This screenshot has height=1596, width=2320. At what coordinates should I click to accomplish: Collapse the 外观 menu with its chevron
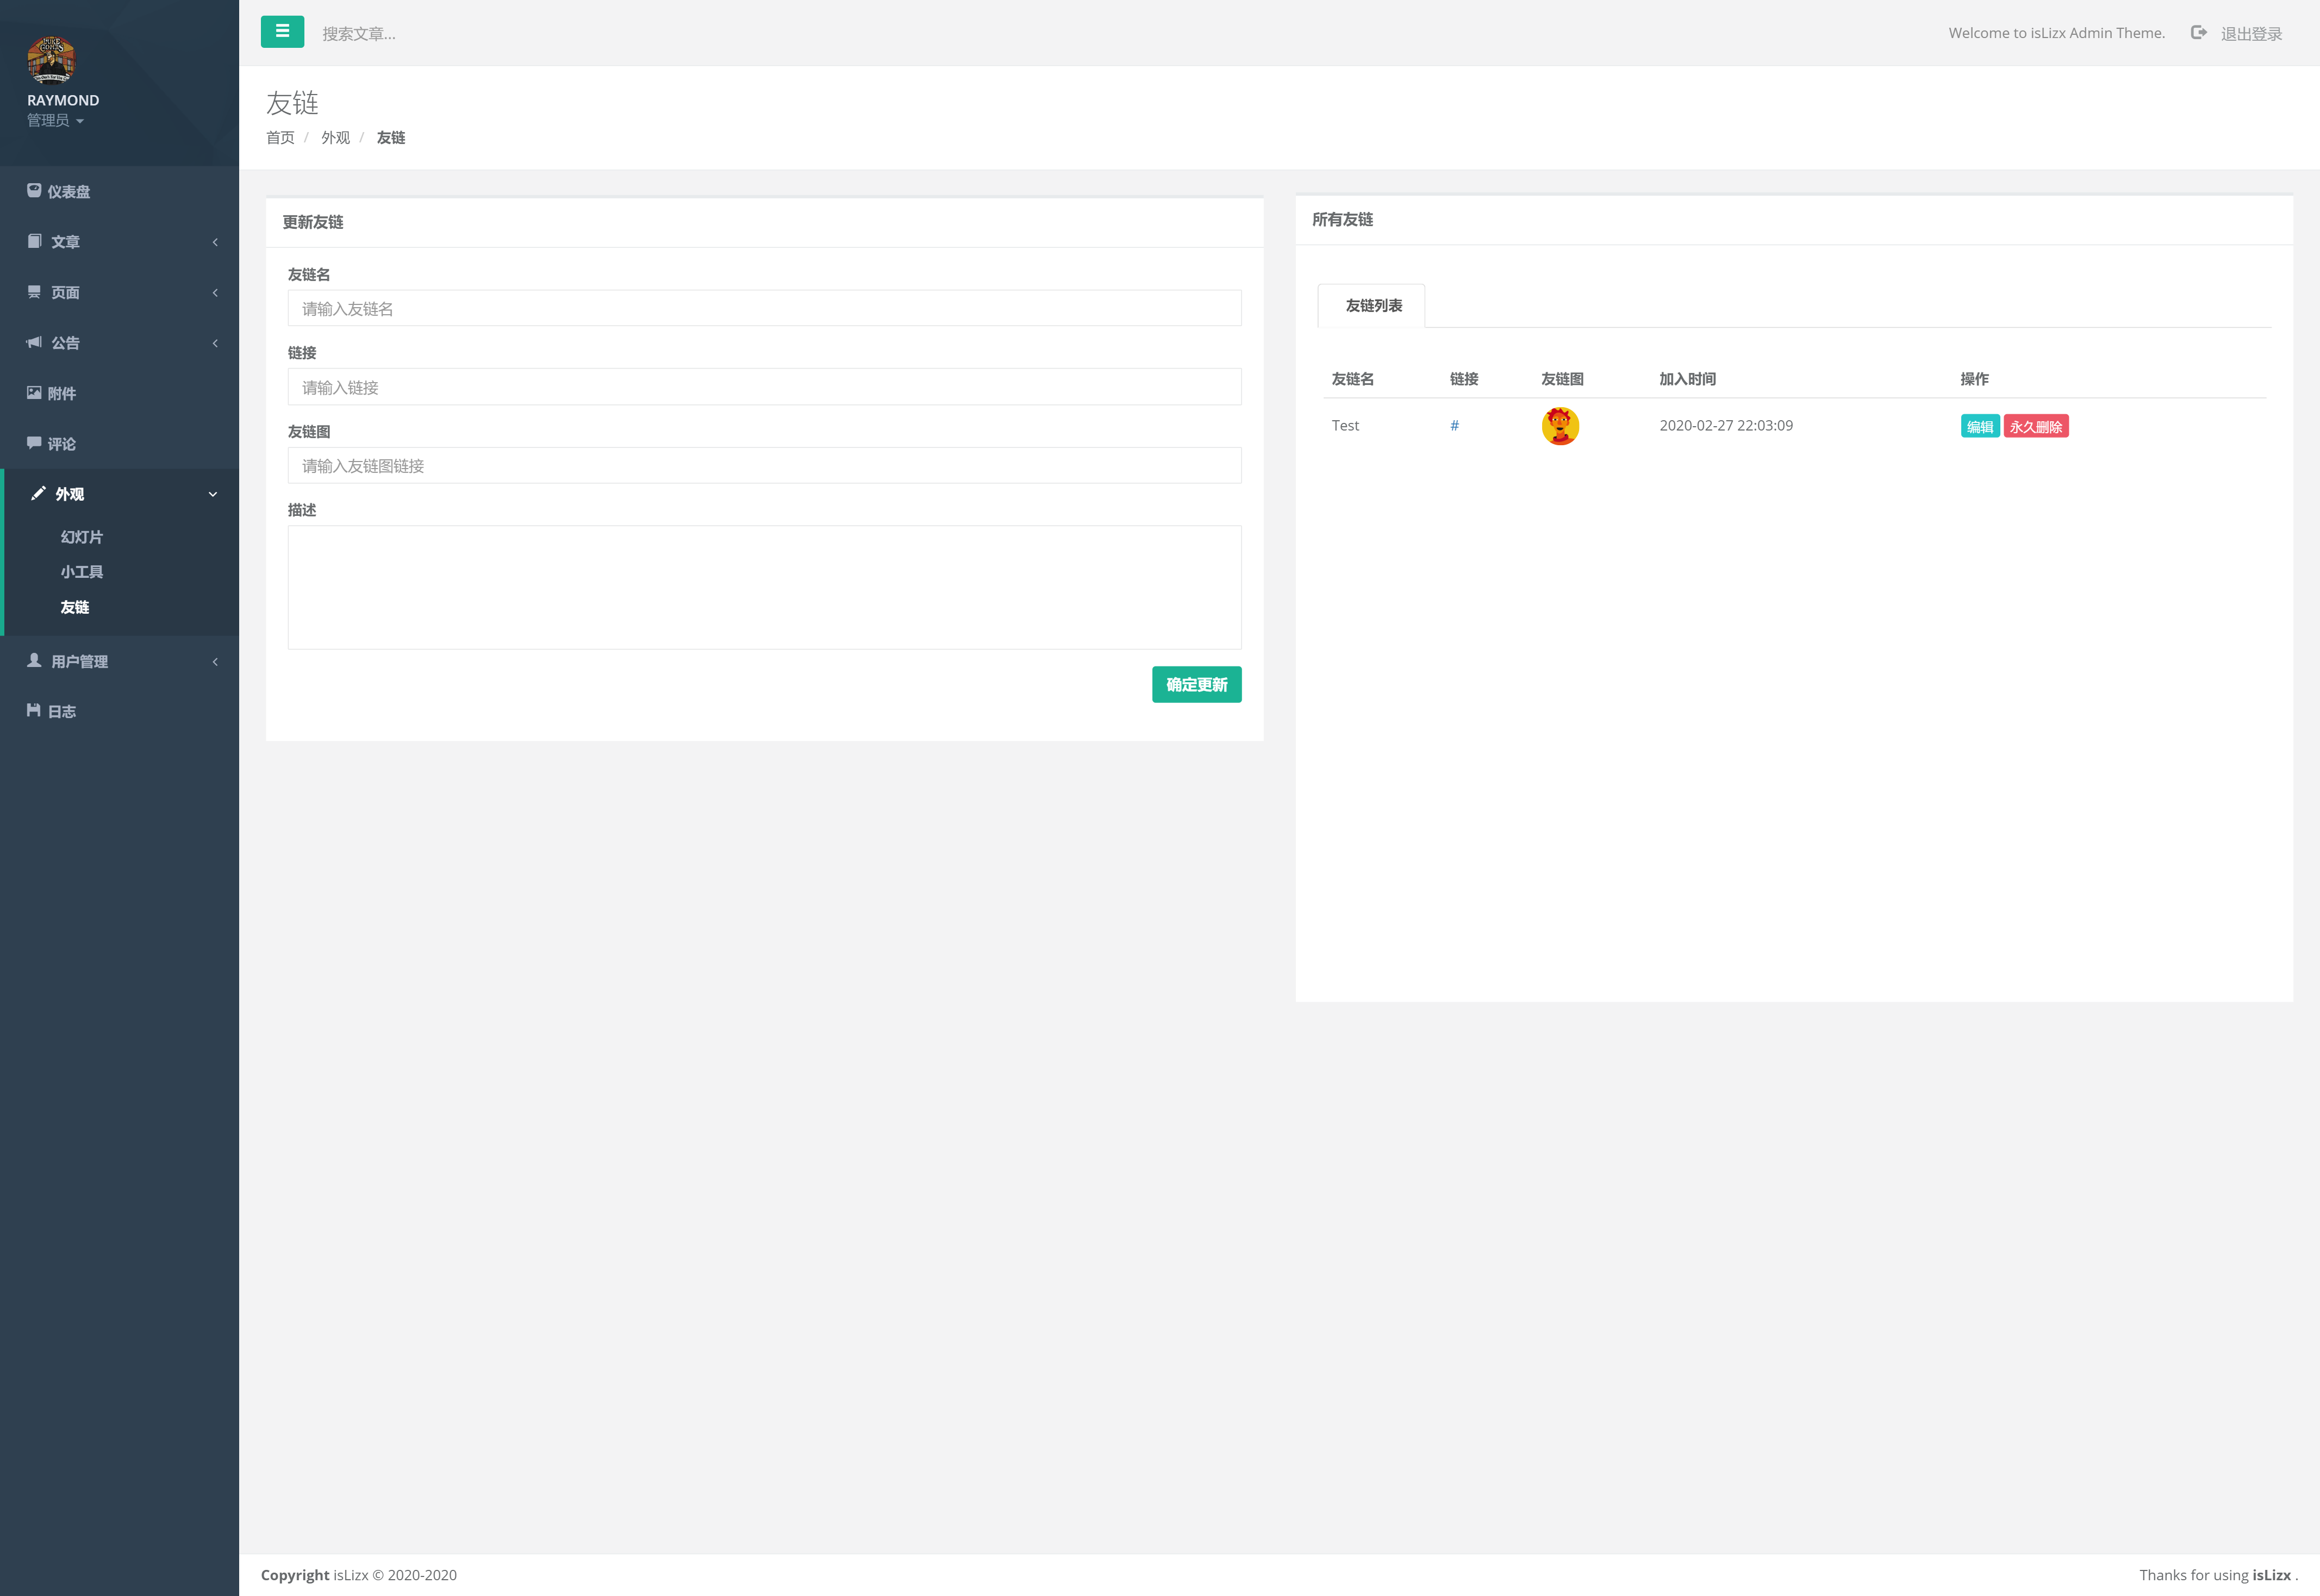[213, 494]
